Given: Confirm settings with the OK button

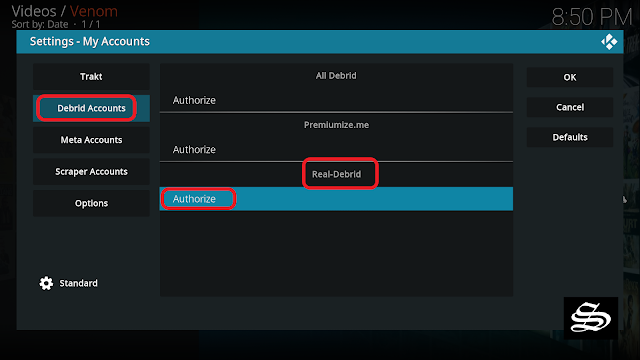Looking at the screenshot, I should pos(570,77).
